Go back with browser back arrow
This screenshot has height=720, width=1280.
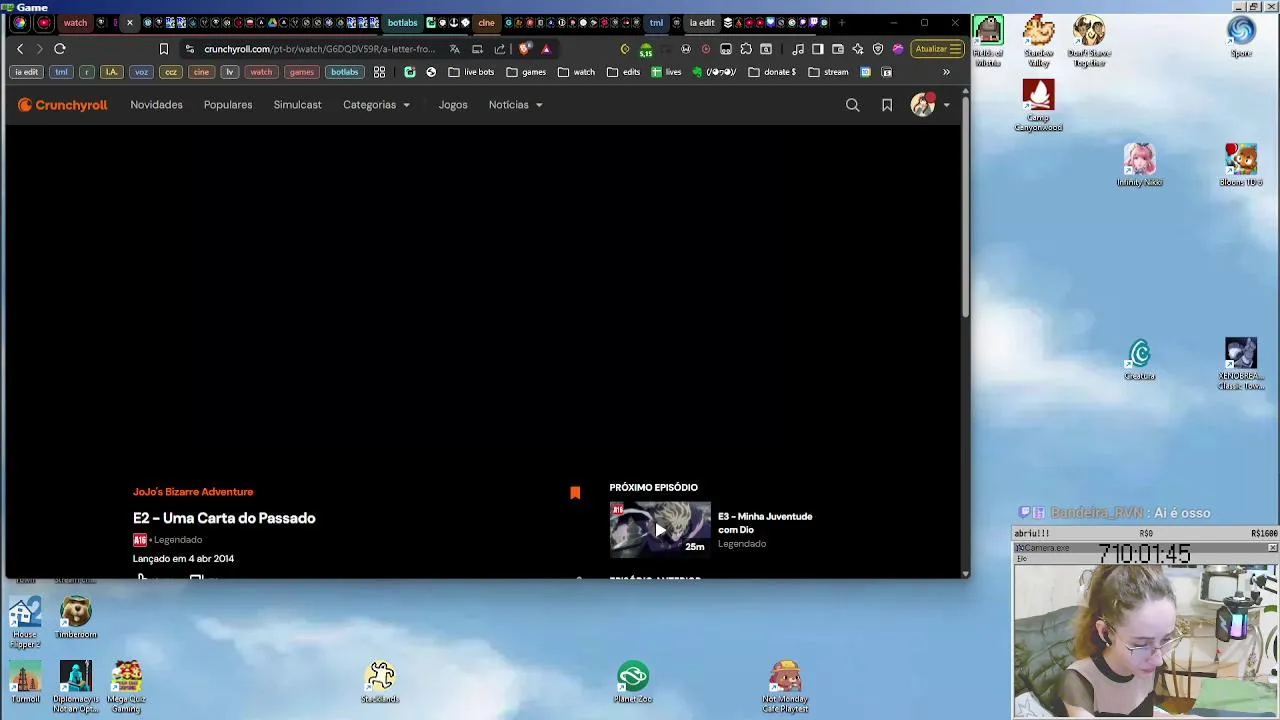(x=20, y=49)
